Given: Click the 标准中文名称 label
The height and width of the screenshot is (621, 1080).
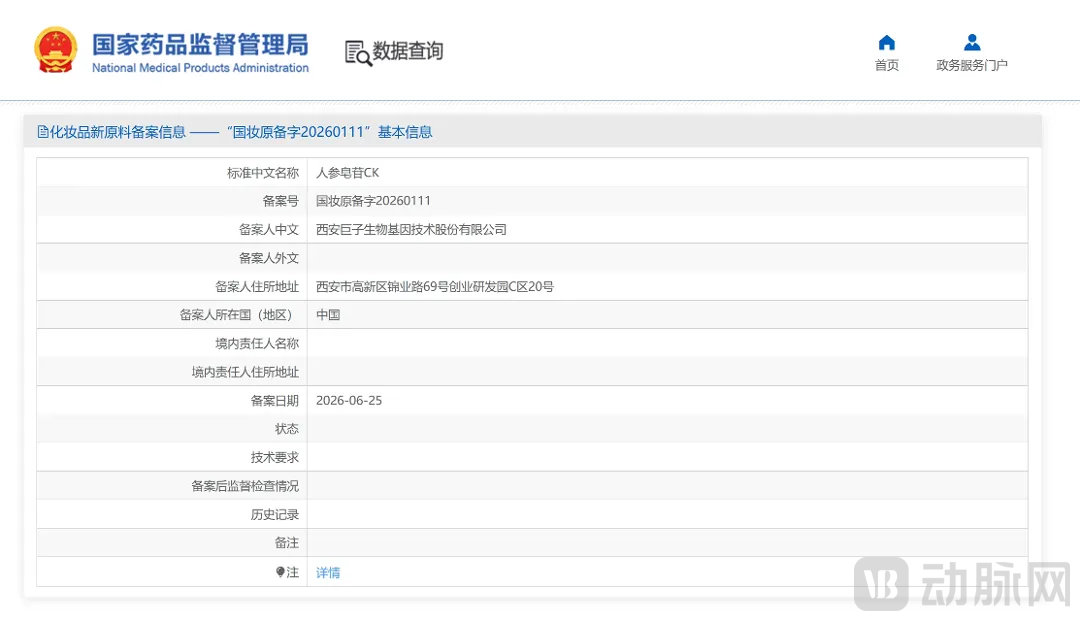Looking at the screenshot, I should 263,173.
